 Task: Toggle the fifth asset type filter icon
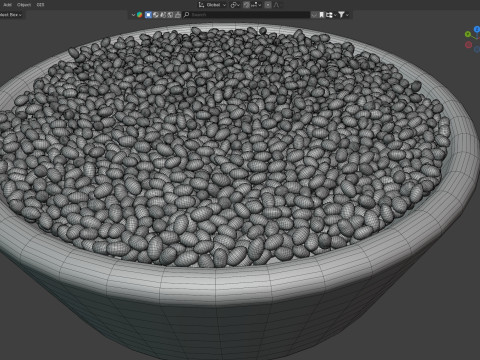(178, 15)
